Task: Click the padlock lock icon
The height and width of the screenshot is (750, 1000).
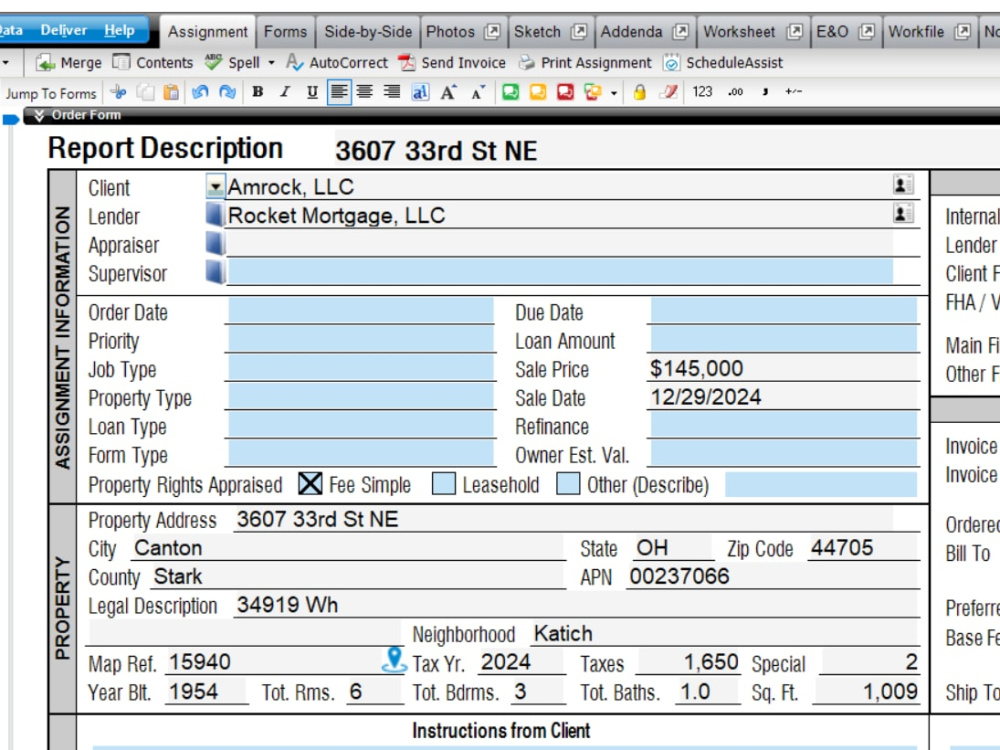Action: [640, 92]
